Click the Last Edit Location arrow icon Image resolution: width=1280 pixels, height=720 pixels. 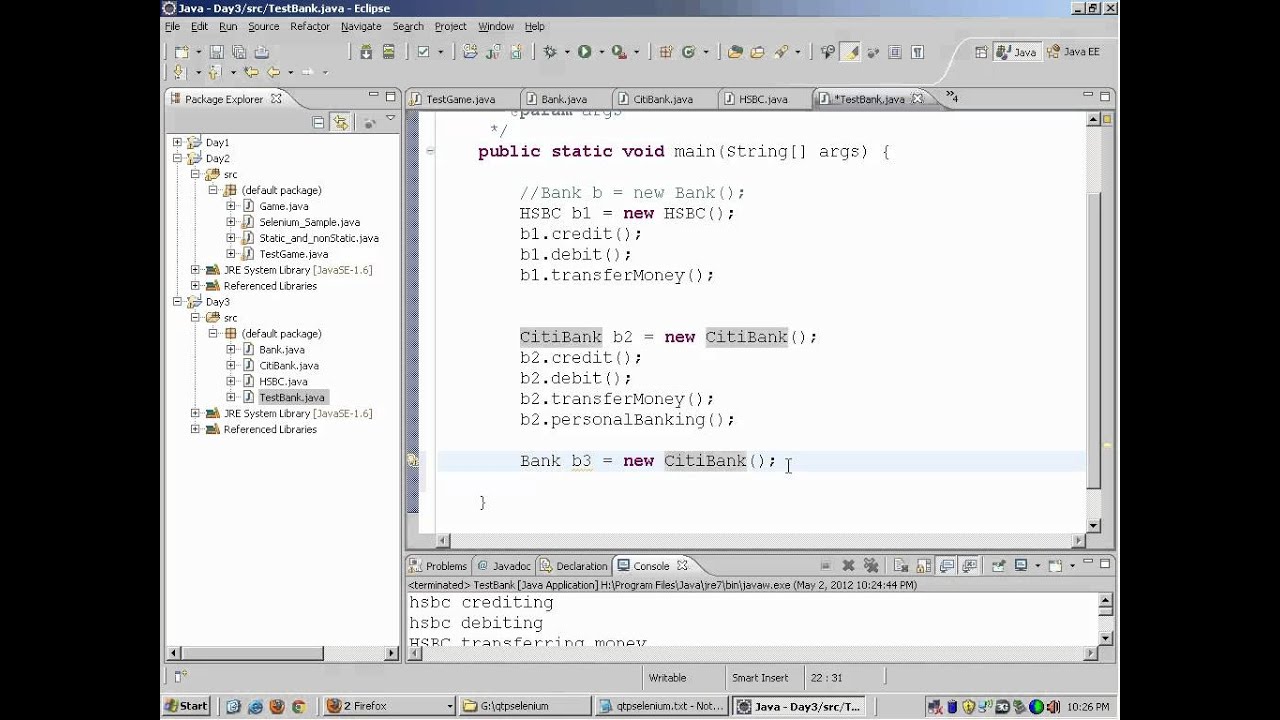pyautogui.click(x=251, y=72)
